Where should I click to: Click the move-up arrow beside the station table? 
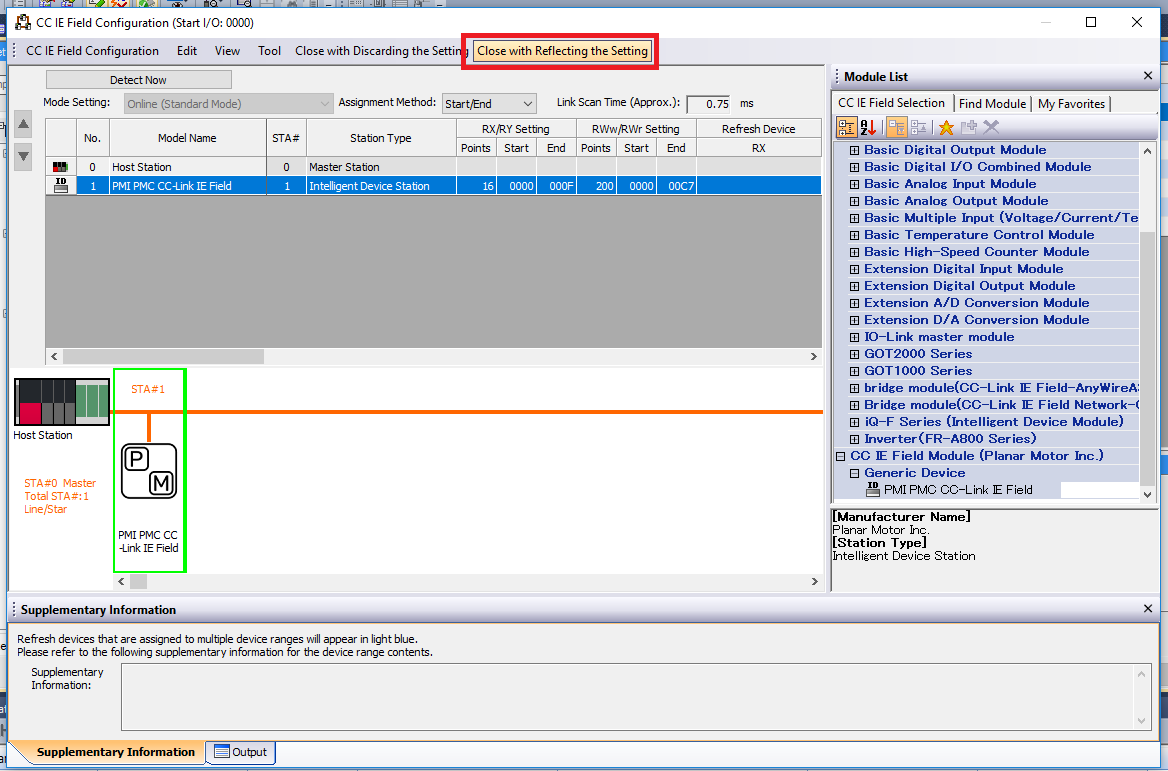click(x=24, y=124)
